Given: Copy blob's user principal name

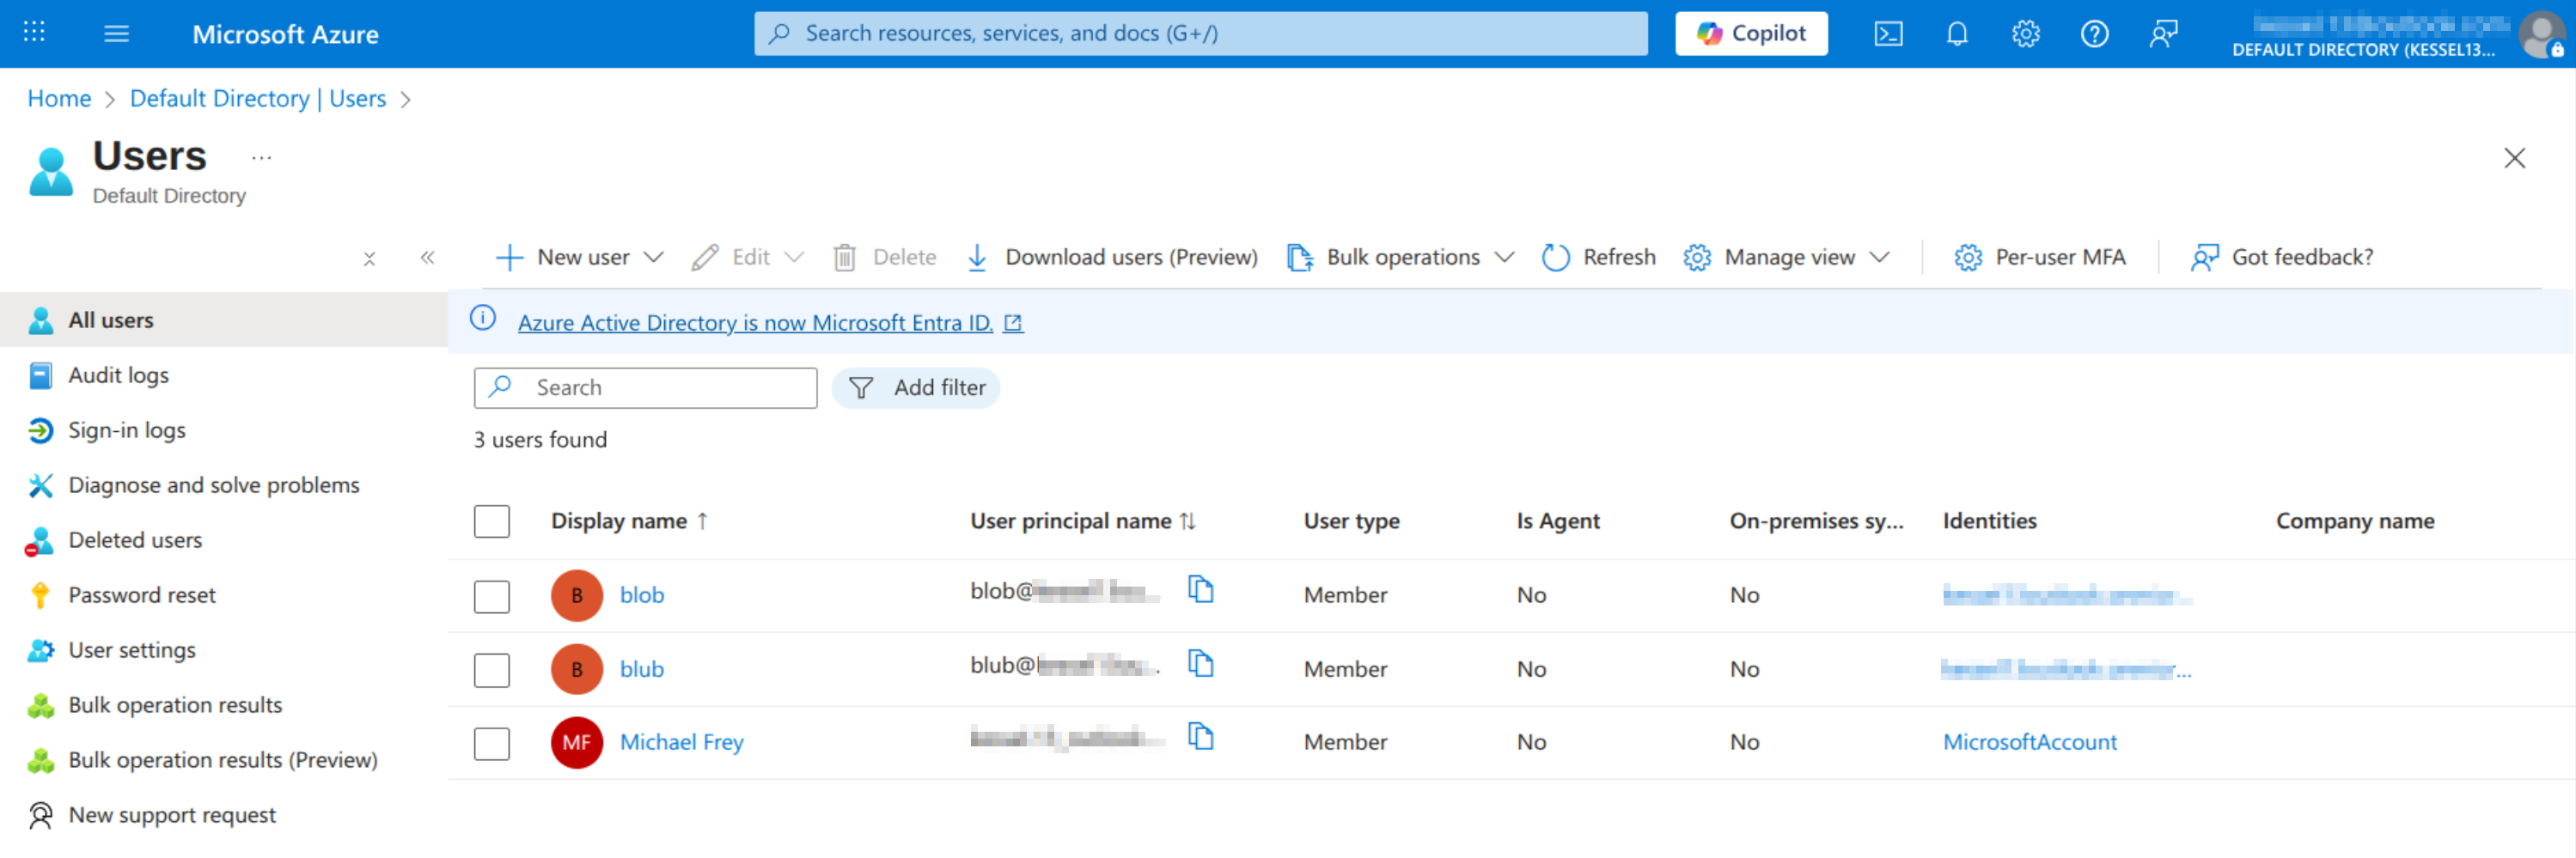Looking at the screenshot, I should (1201, 590).
